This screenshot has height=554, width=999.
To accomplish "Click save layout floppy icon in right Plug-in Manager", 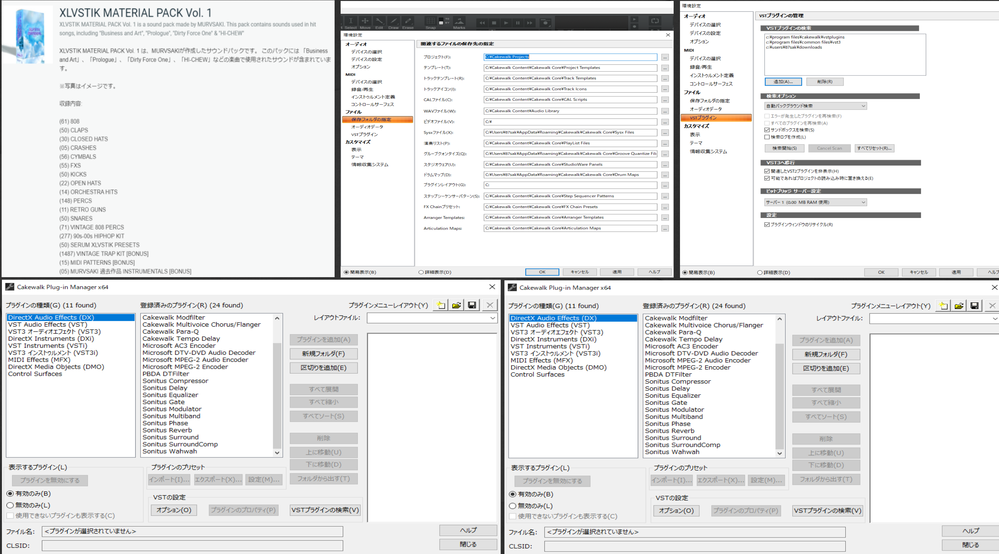I will (x=974, y=304).
